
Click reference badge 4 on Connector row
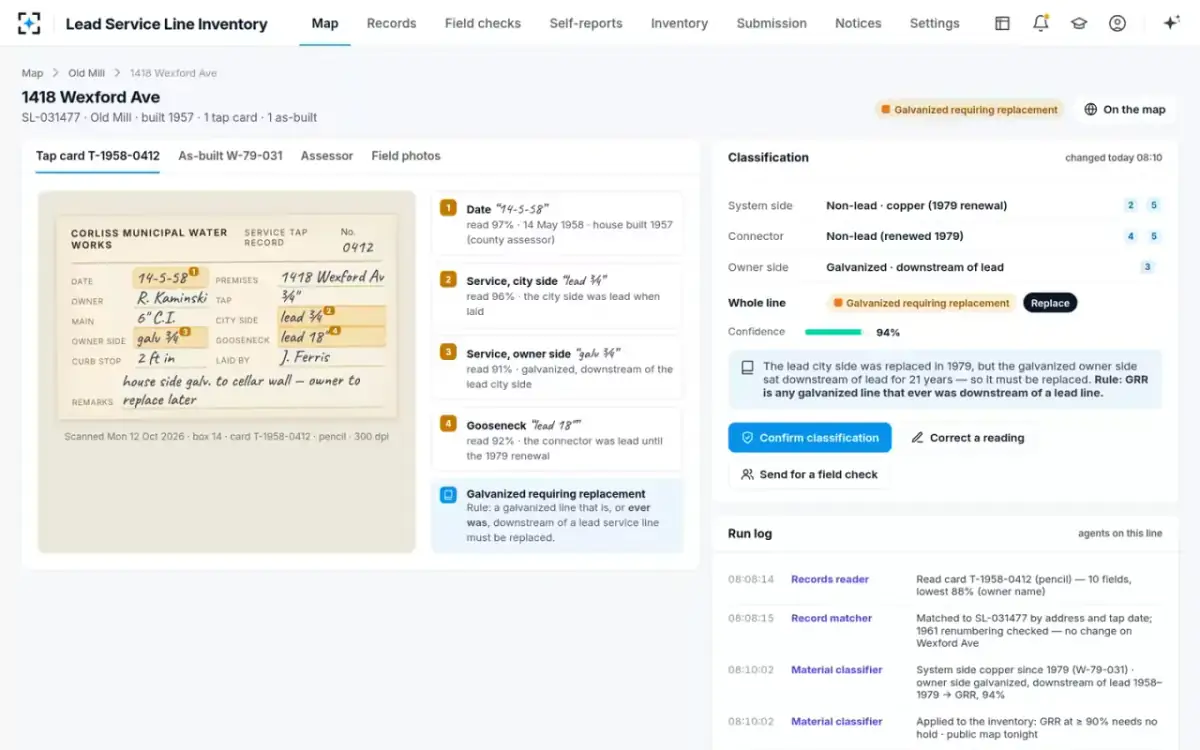click(x=1131, y=236)
